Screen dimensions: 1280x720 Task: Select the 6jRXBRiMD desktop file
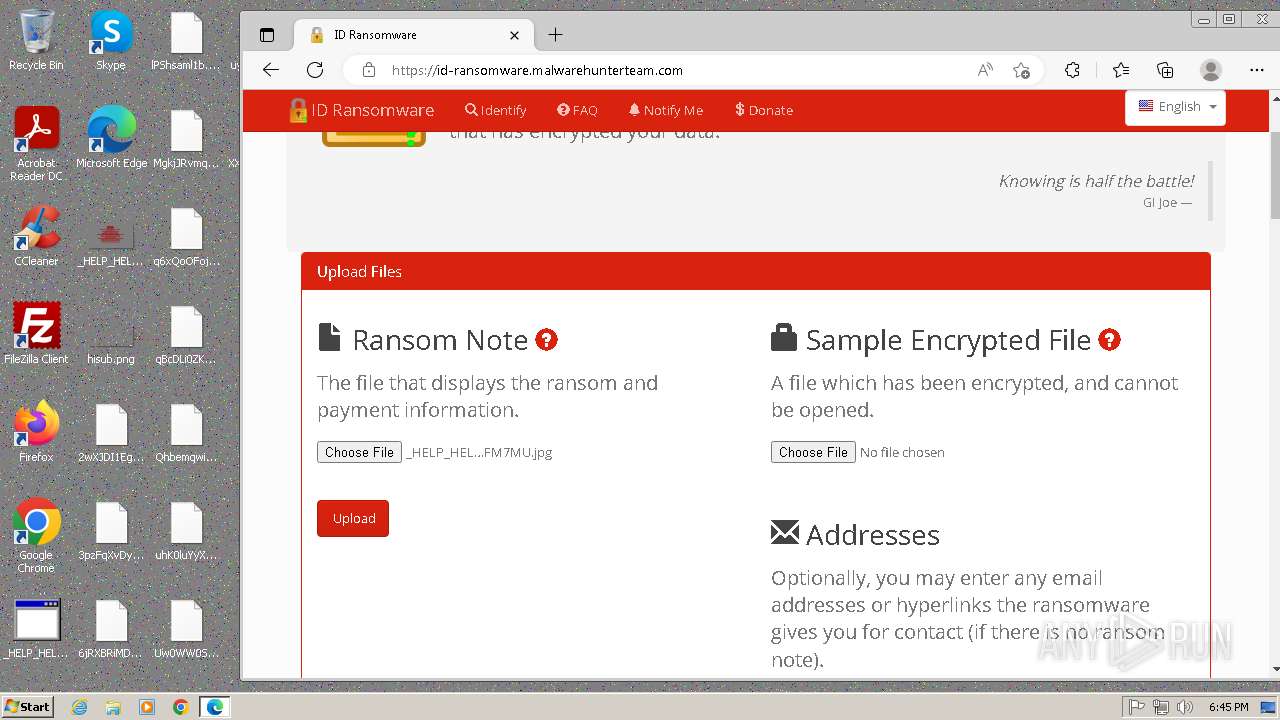pyautogui.click(x=111, y=628)
